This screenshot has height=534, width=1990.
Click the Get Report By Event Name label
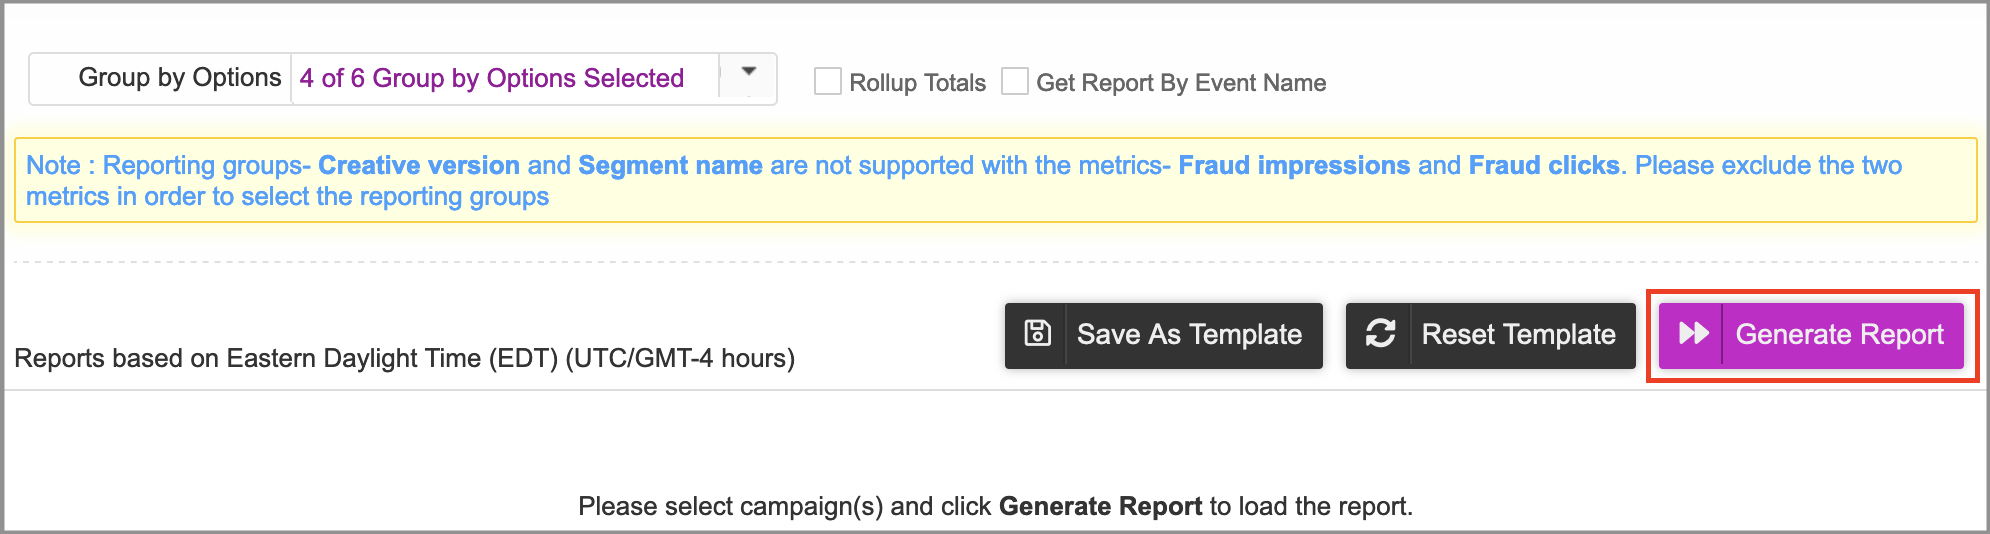pyautogui.click(x=1181, y=83)
